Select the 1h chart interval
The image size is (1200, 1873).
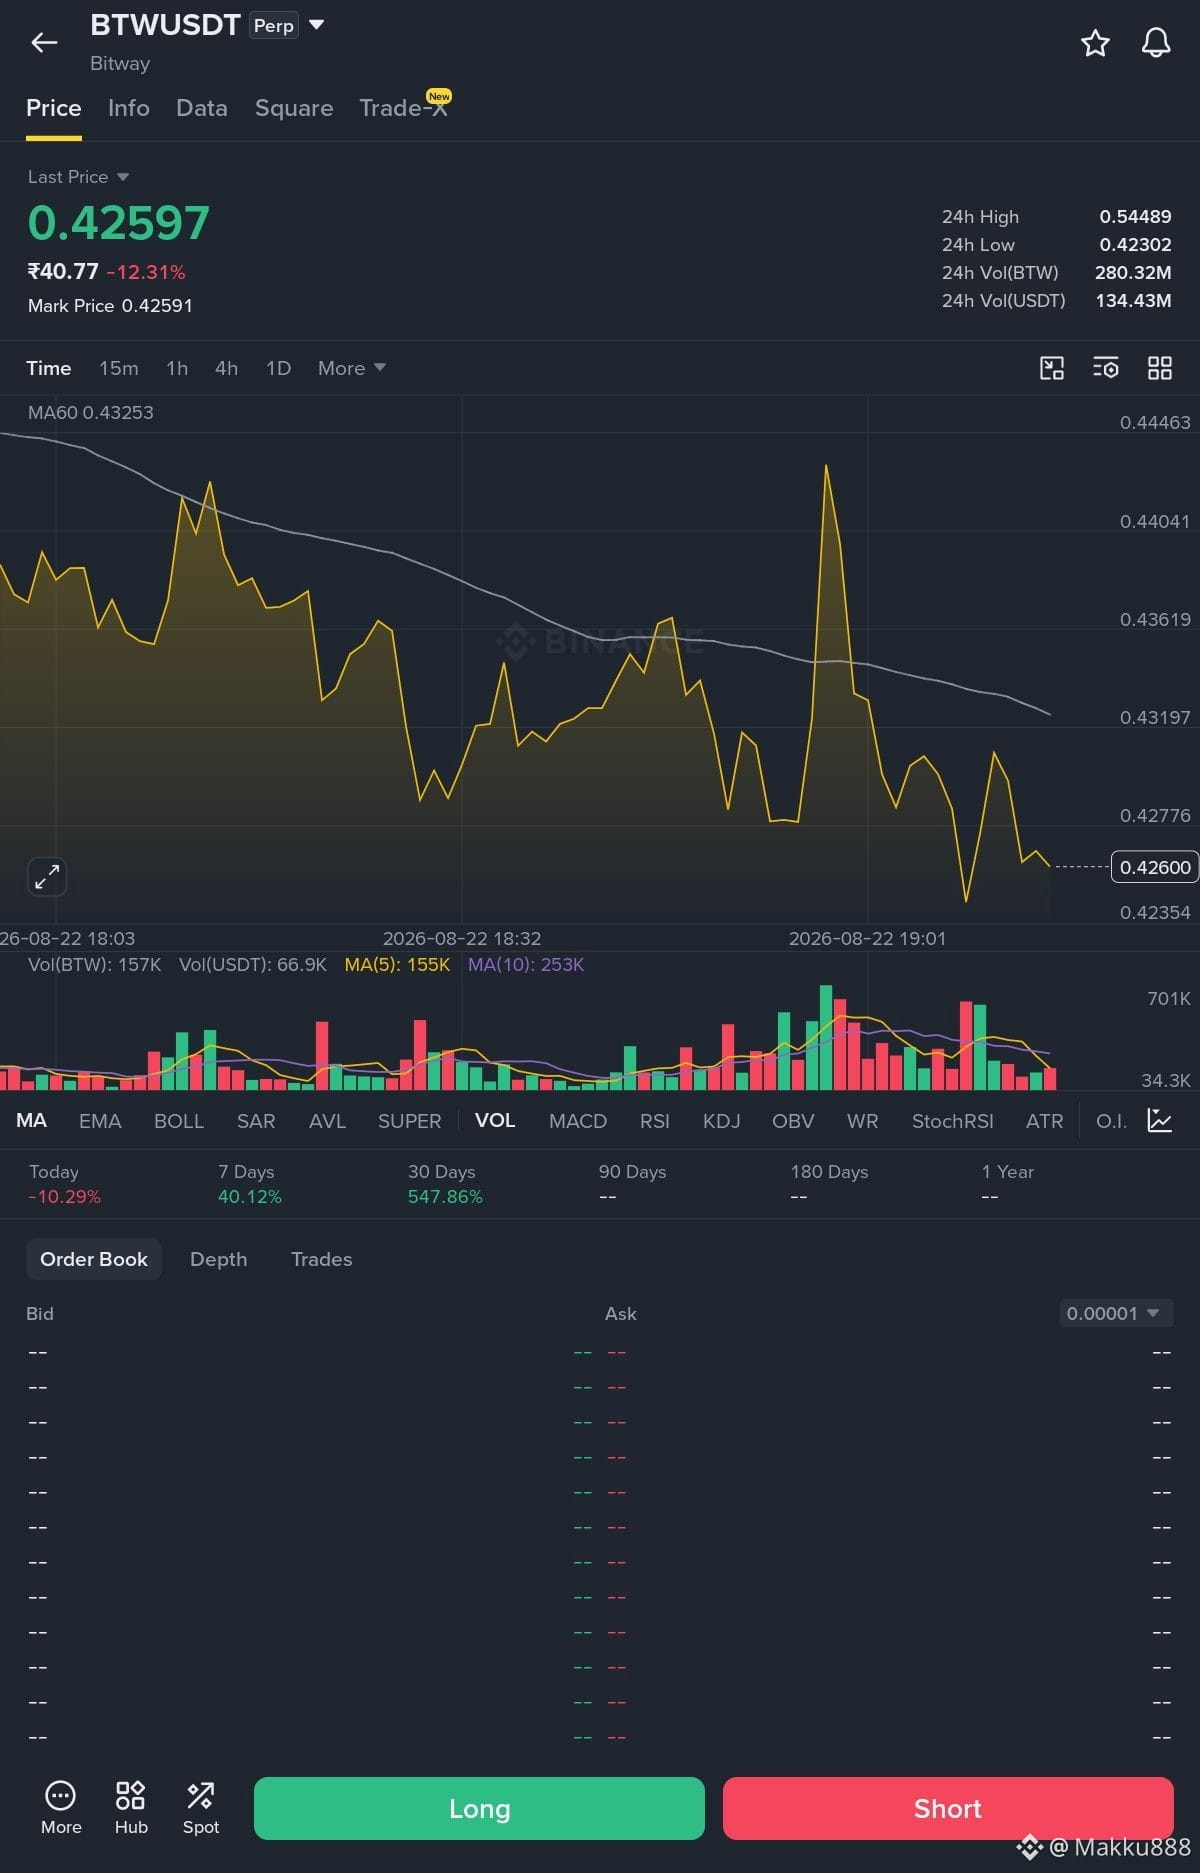pyautogui.click(x=177, y=368)
